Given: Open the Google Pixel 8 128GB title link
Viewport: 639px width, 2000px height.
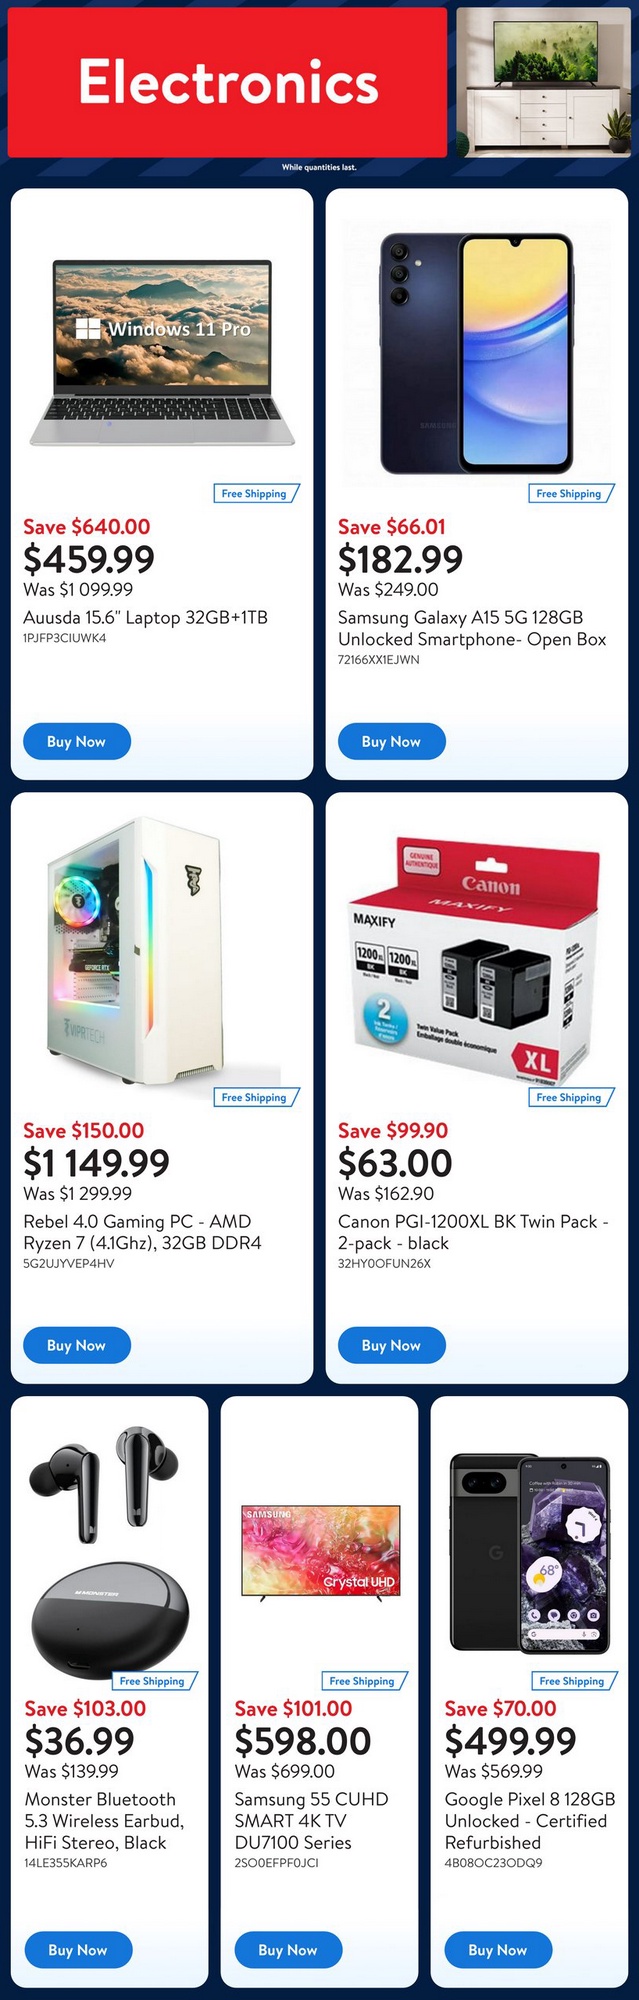Looking at the screenshot, I should (530, 1820).
